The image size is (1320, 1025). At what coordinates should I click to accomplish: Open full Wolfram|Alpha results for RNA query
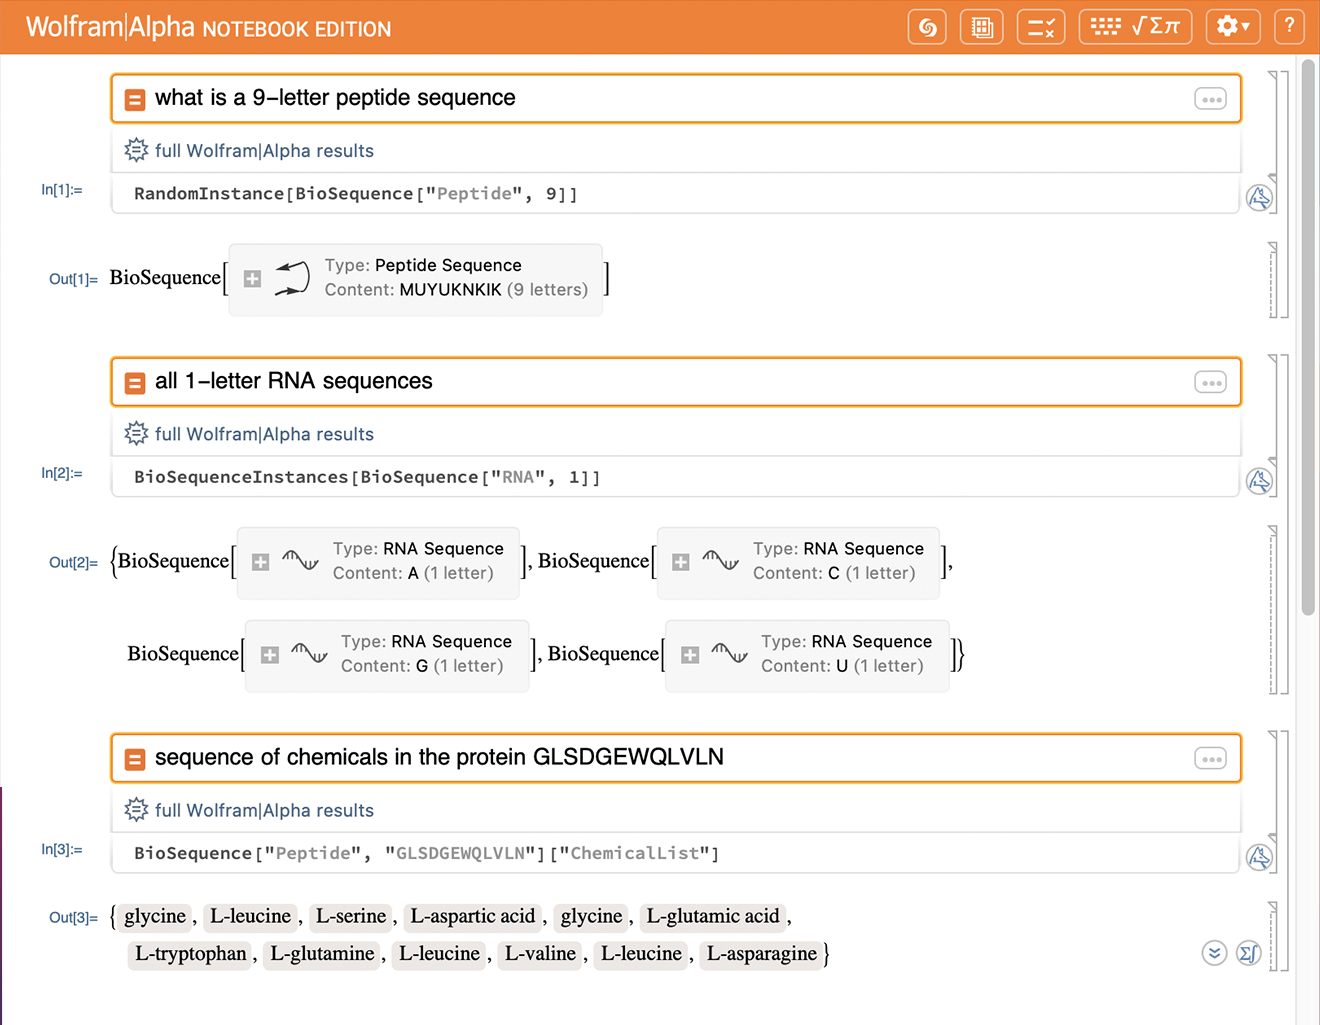(264, 434)
